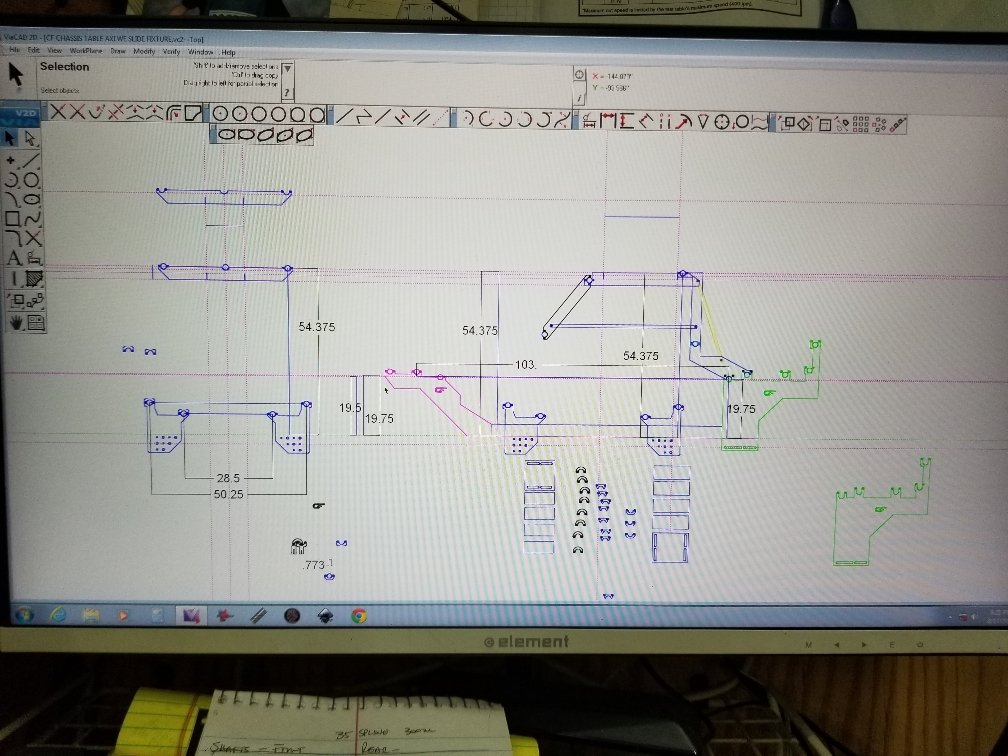This screenshot has width=1008, height=756.
Task: Select the center-point circle tool
Action: coord(220,114)
